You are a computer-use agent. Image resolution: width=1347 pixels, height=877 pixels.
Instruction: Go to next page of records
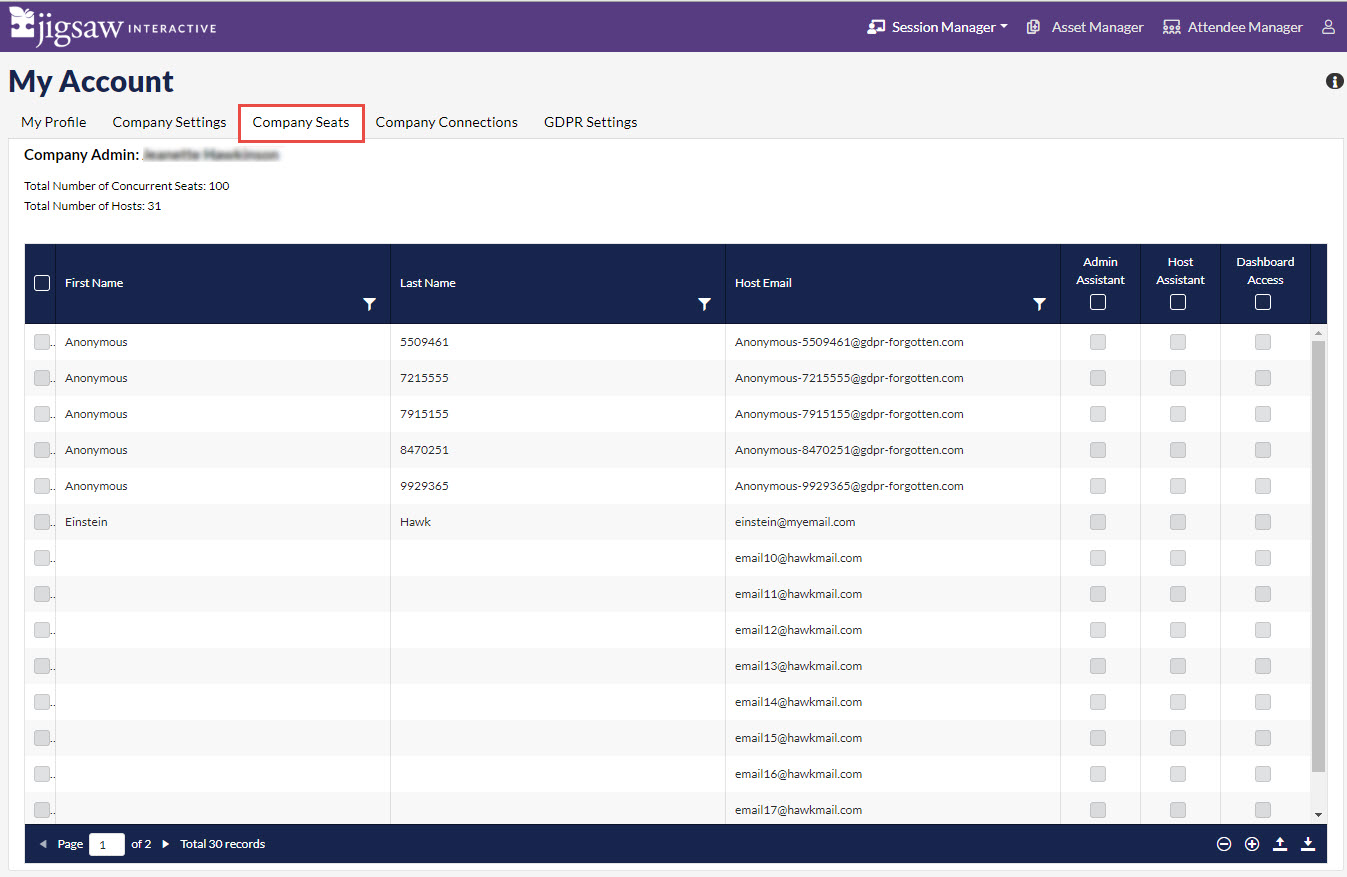pos(166,844)
